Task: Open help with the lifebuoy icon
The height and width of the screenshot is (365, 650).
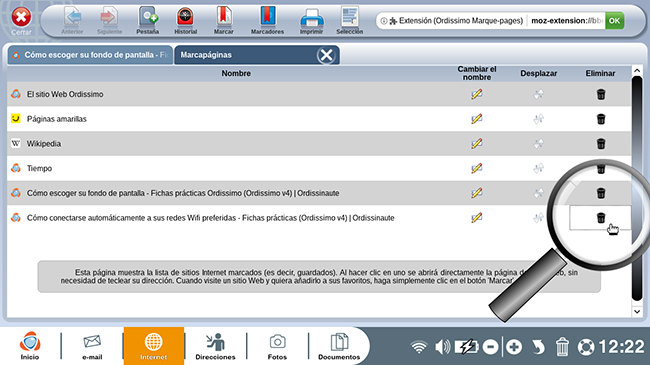Action: tap(586, 347)
